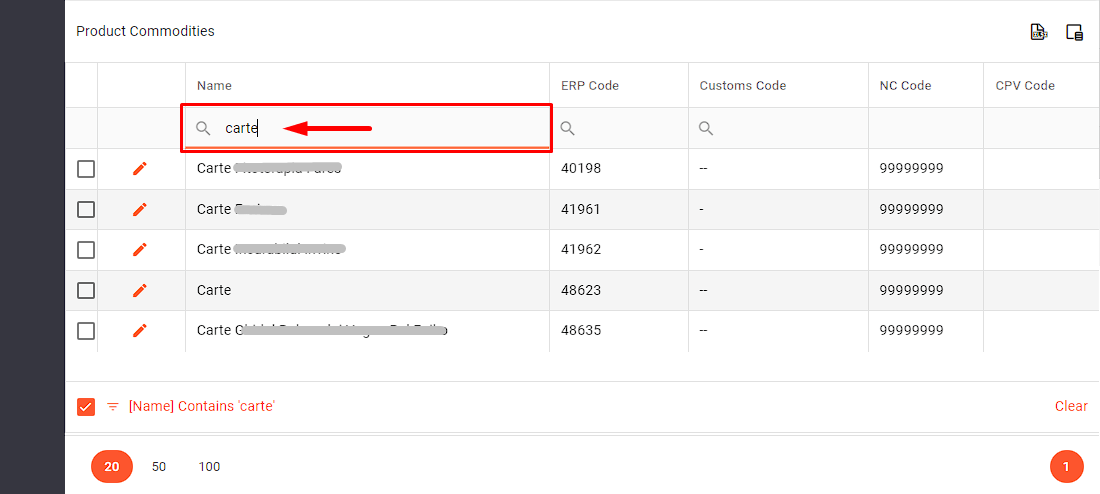The height and width of the screenshot is (494, 1100).
Task: Open the filter builder icon beside filter text
Action: [x=112, y=406]
